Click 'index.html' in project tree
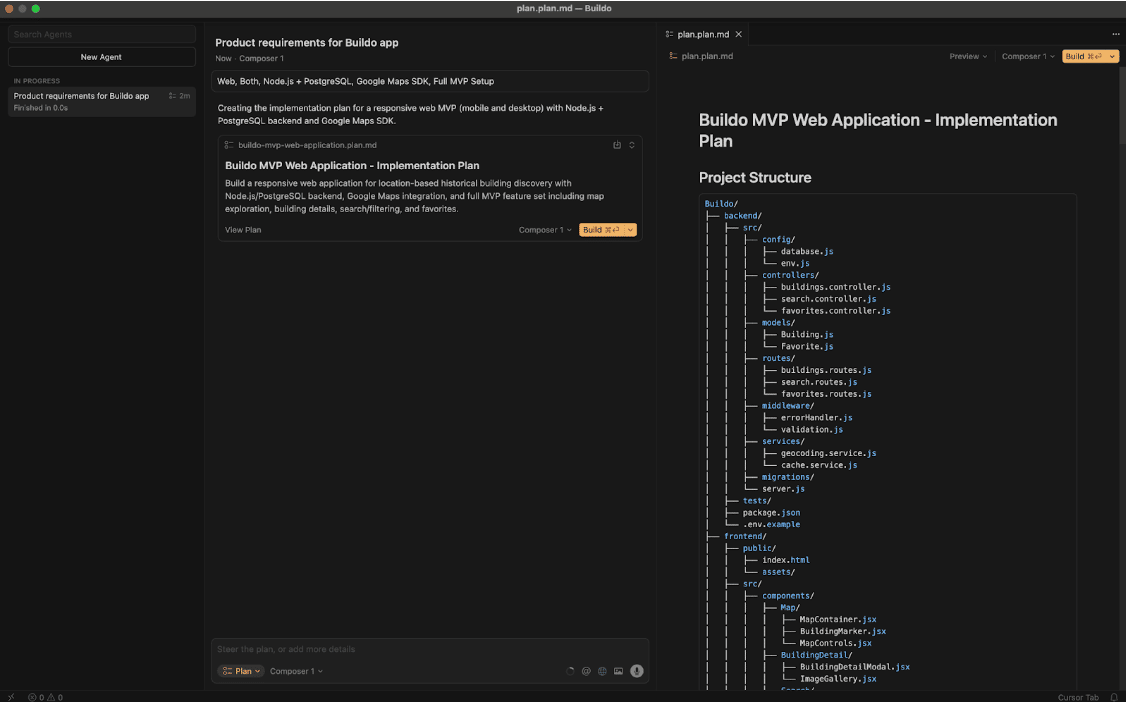The image size is (1126, 702). click(x=786, y=560)
